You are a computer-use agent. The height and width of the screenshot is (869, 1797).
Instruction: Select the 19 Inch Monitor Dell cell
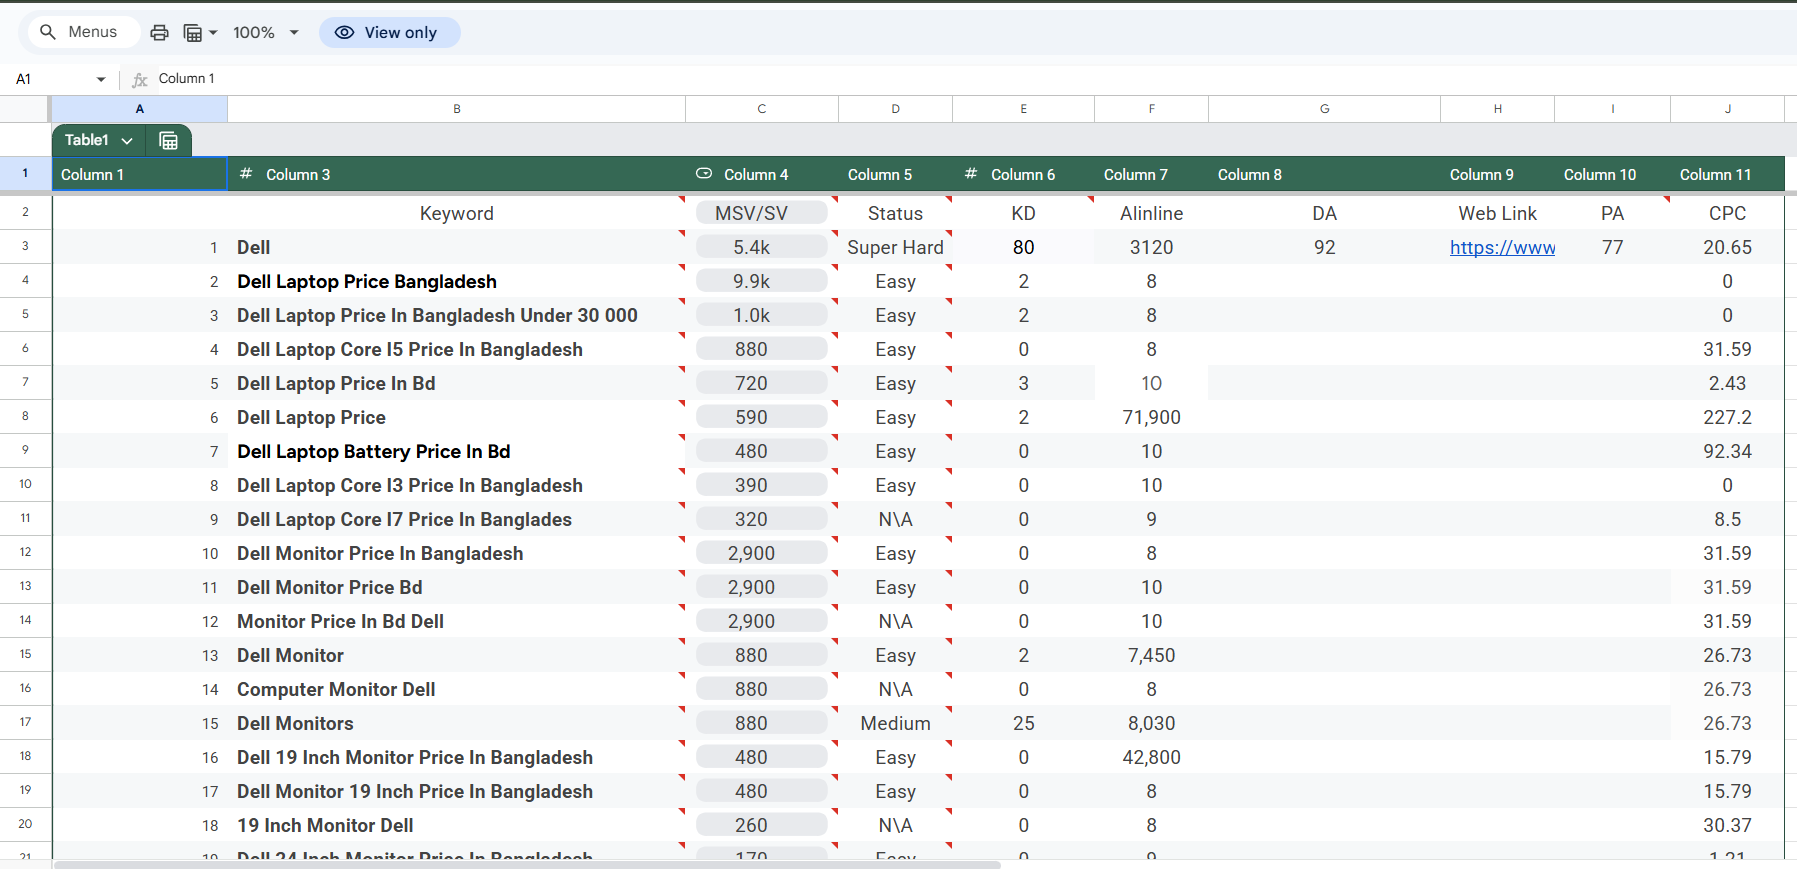coord(457,825)
